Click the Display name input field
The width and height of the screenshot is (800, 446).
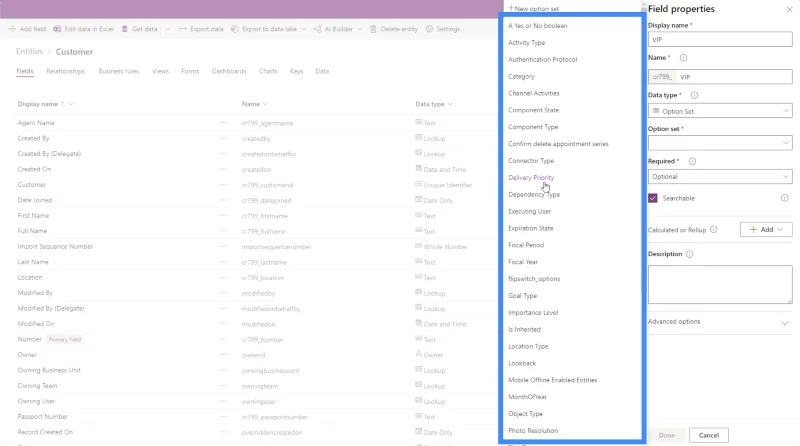tap(720, 39)
